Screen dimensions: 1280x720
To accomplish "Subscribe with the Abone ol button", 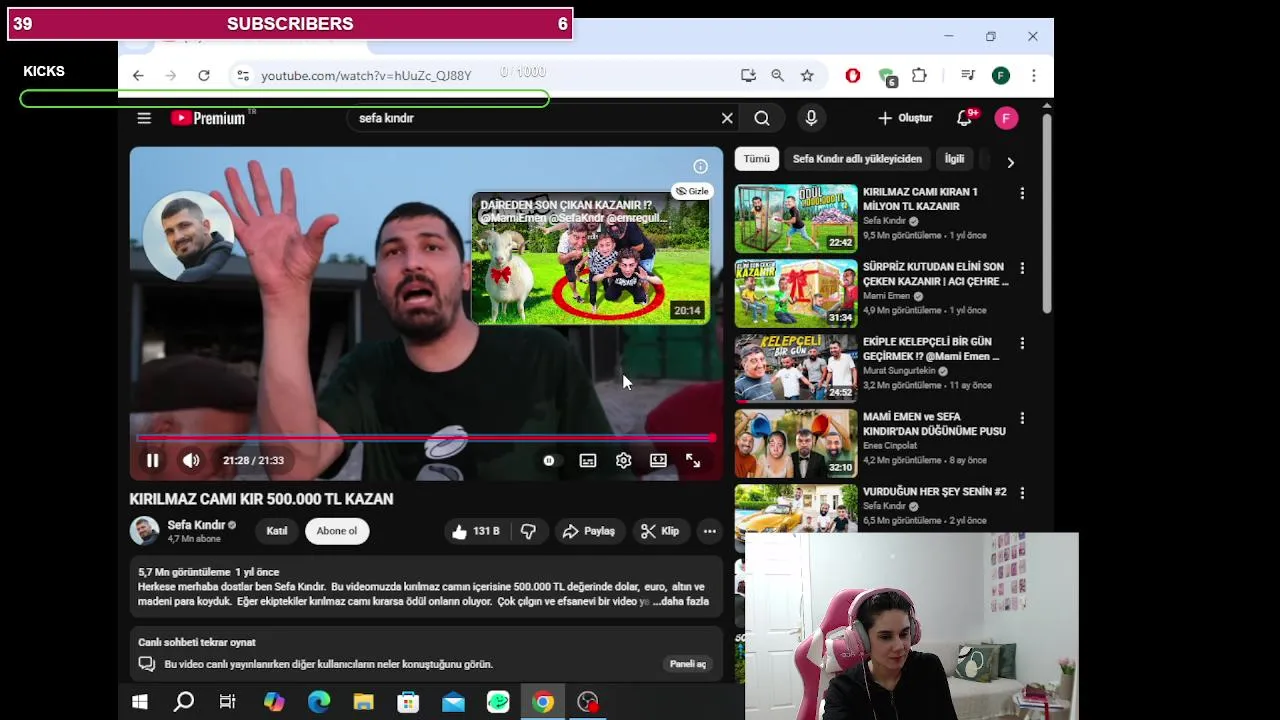I will [337, 531].
